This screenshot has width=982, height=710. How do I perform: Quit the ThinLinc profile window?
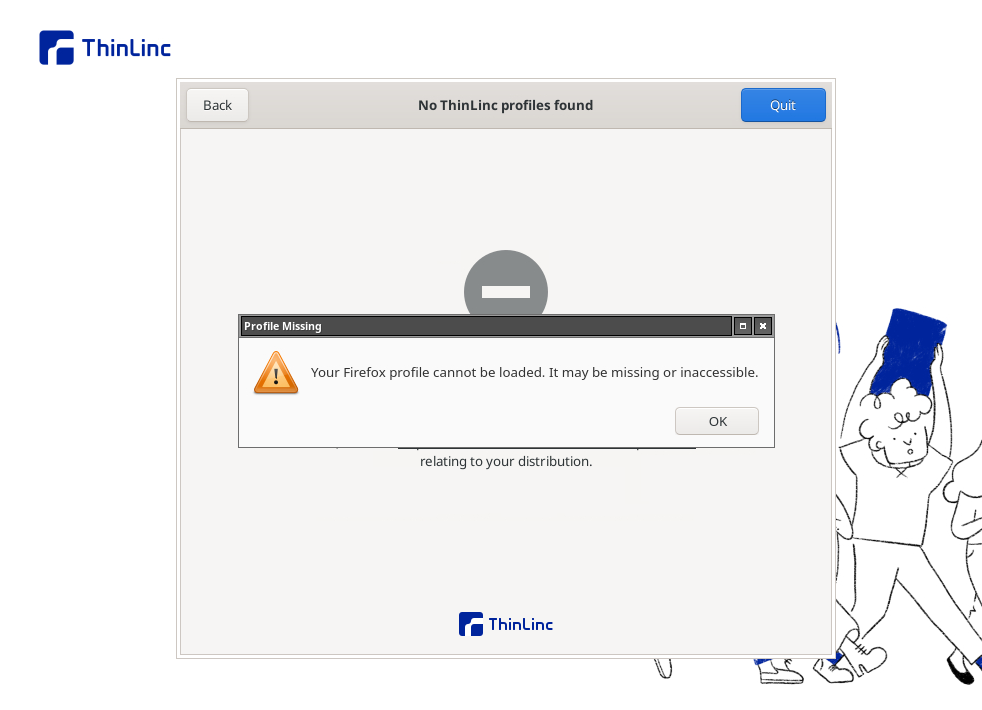tap(783, 105)
